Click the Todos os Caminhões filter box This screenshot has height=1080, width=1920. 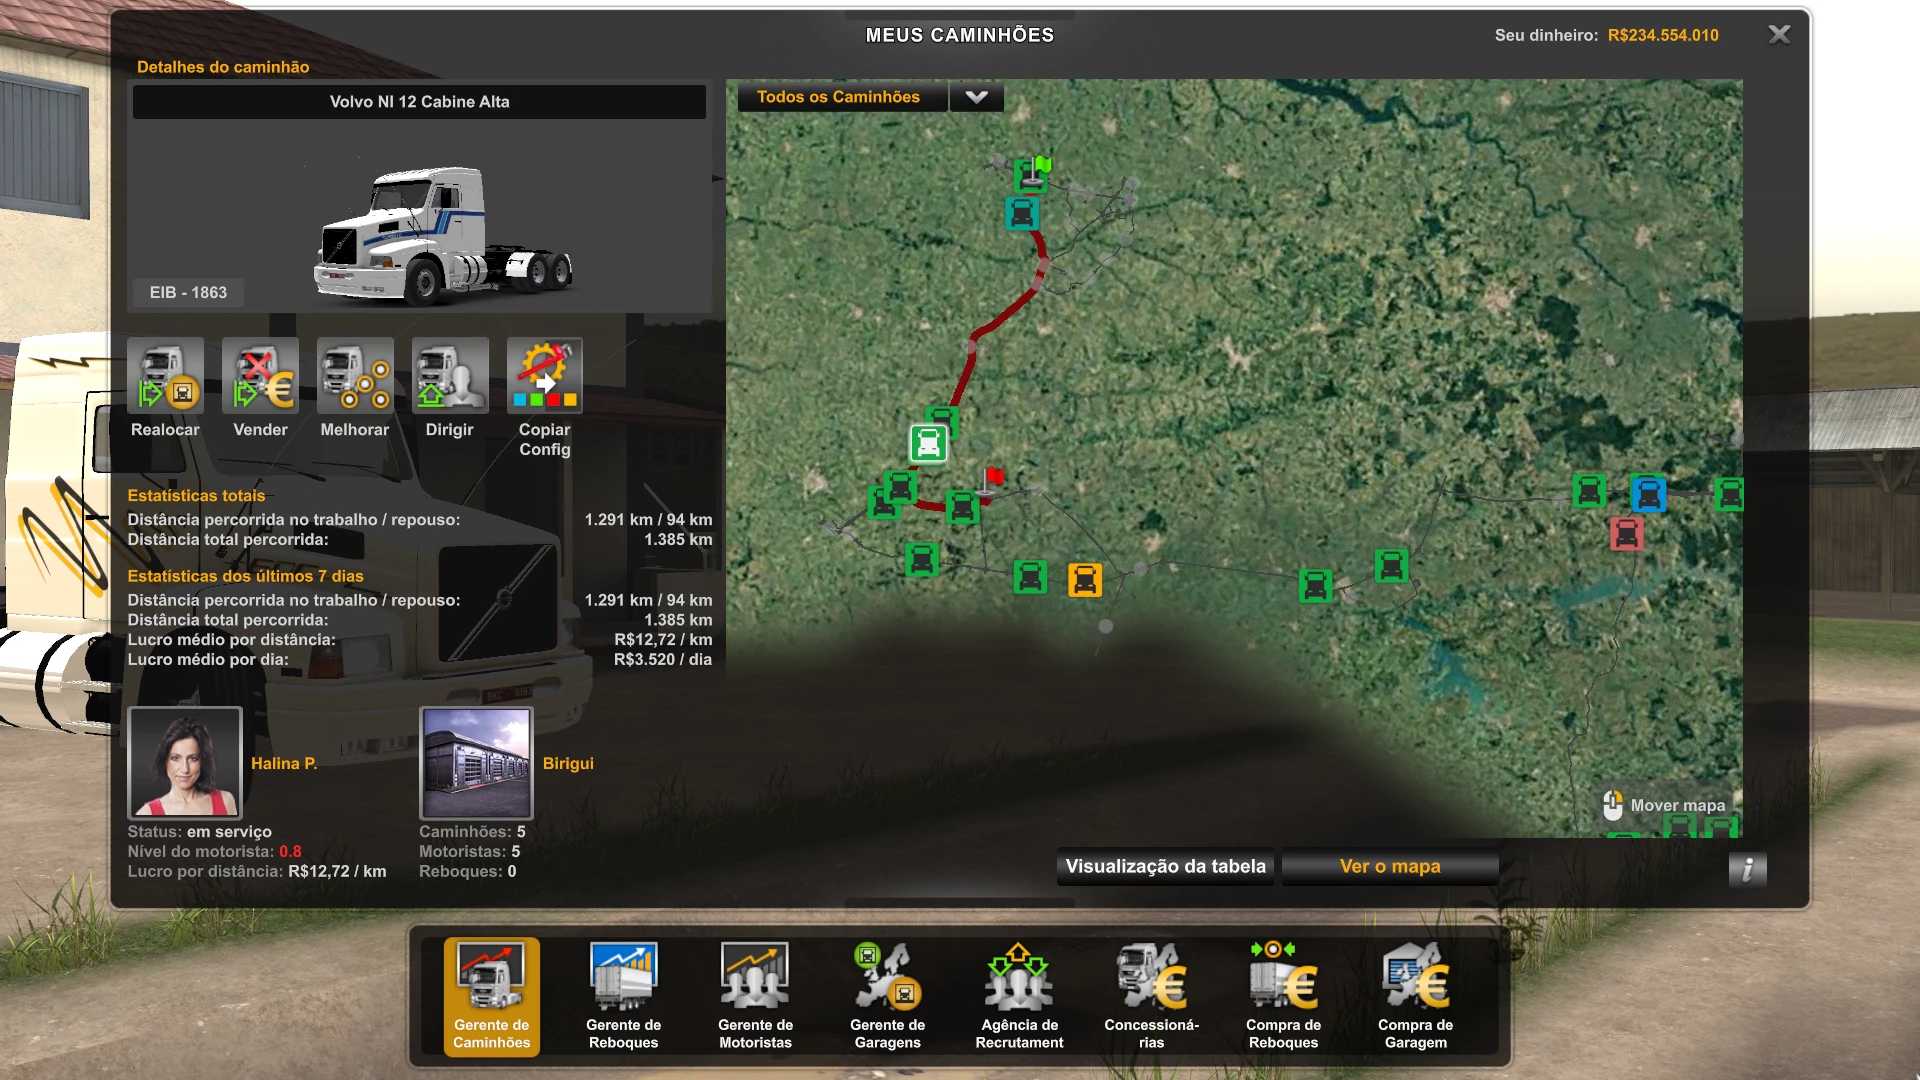840,97
